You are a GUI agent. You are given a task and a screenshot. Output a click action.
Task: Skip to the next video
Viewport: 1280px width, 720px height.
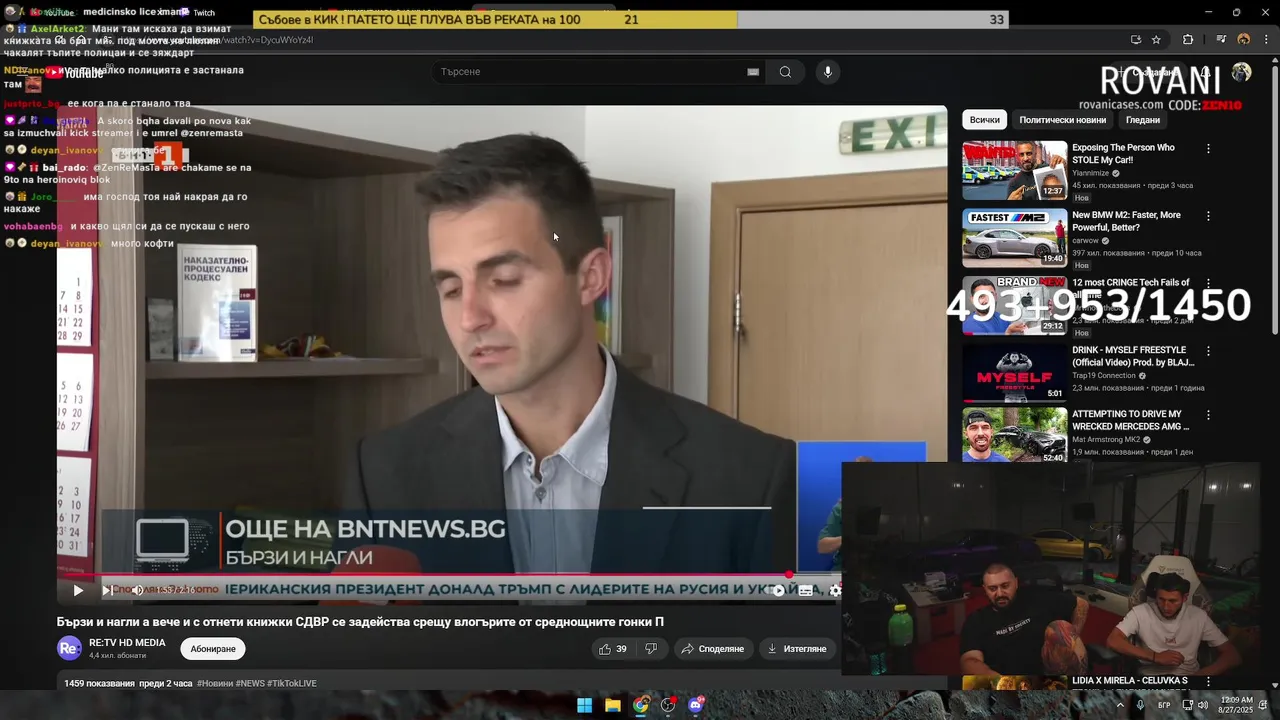pos(106,590)
